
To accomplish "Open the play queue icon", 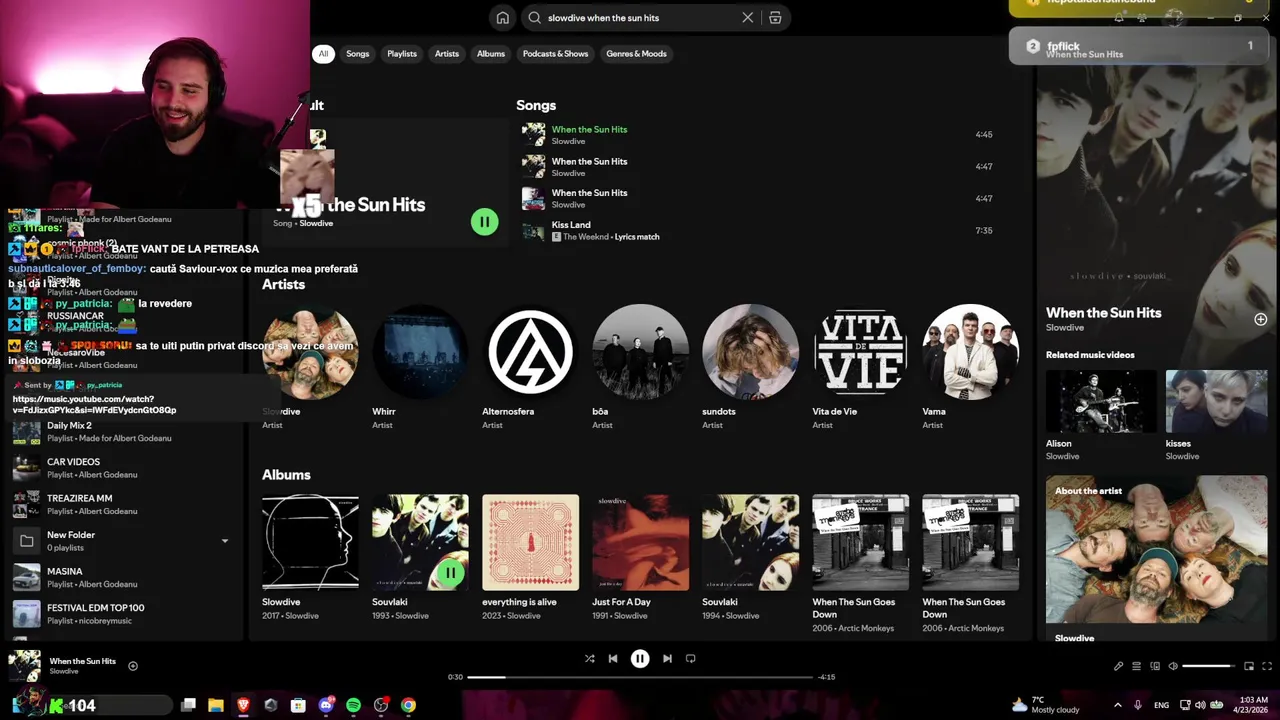I will point(1137,666).
